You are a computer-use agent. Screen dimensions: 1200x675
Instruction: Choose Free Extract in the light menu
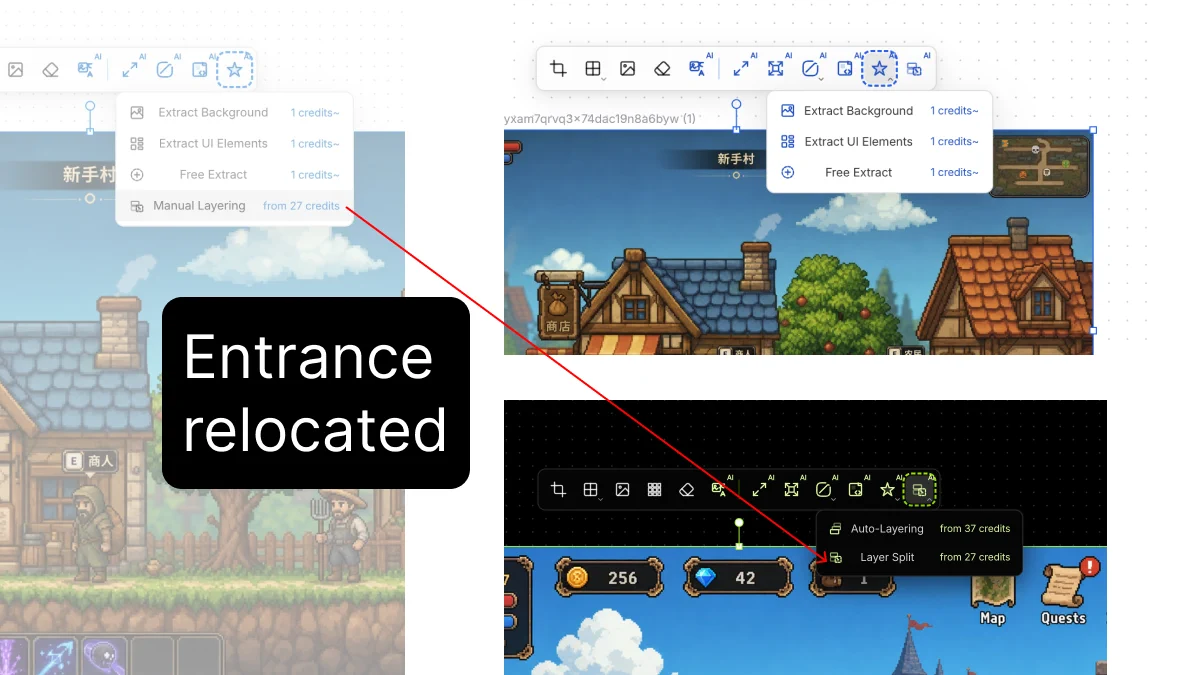(x=880, y=173)
